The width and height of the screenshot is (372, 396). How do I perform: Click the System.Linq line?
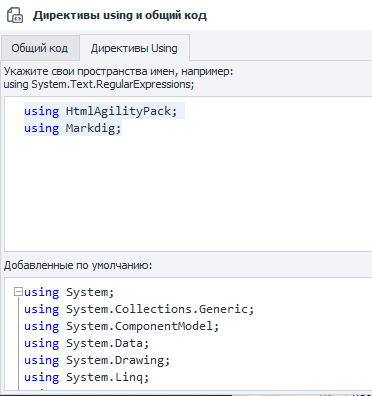(x=86, y=377)
